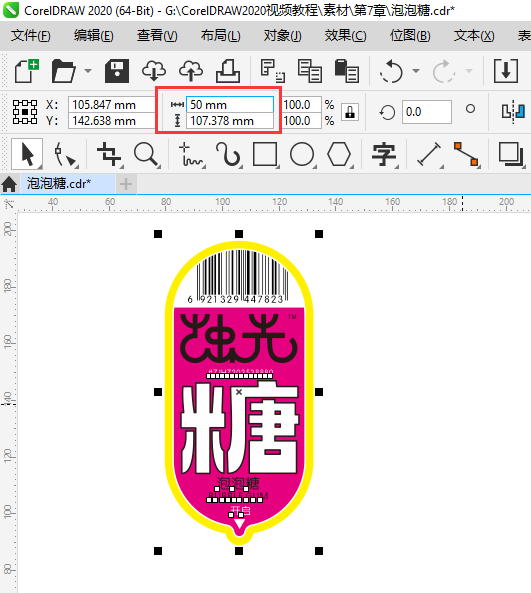Image resolution: width=531 pixels, height=593 pixels.
Task: Open the 布局(L) menu
Action: pos(220,36)
